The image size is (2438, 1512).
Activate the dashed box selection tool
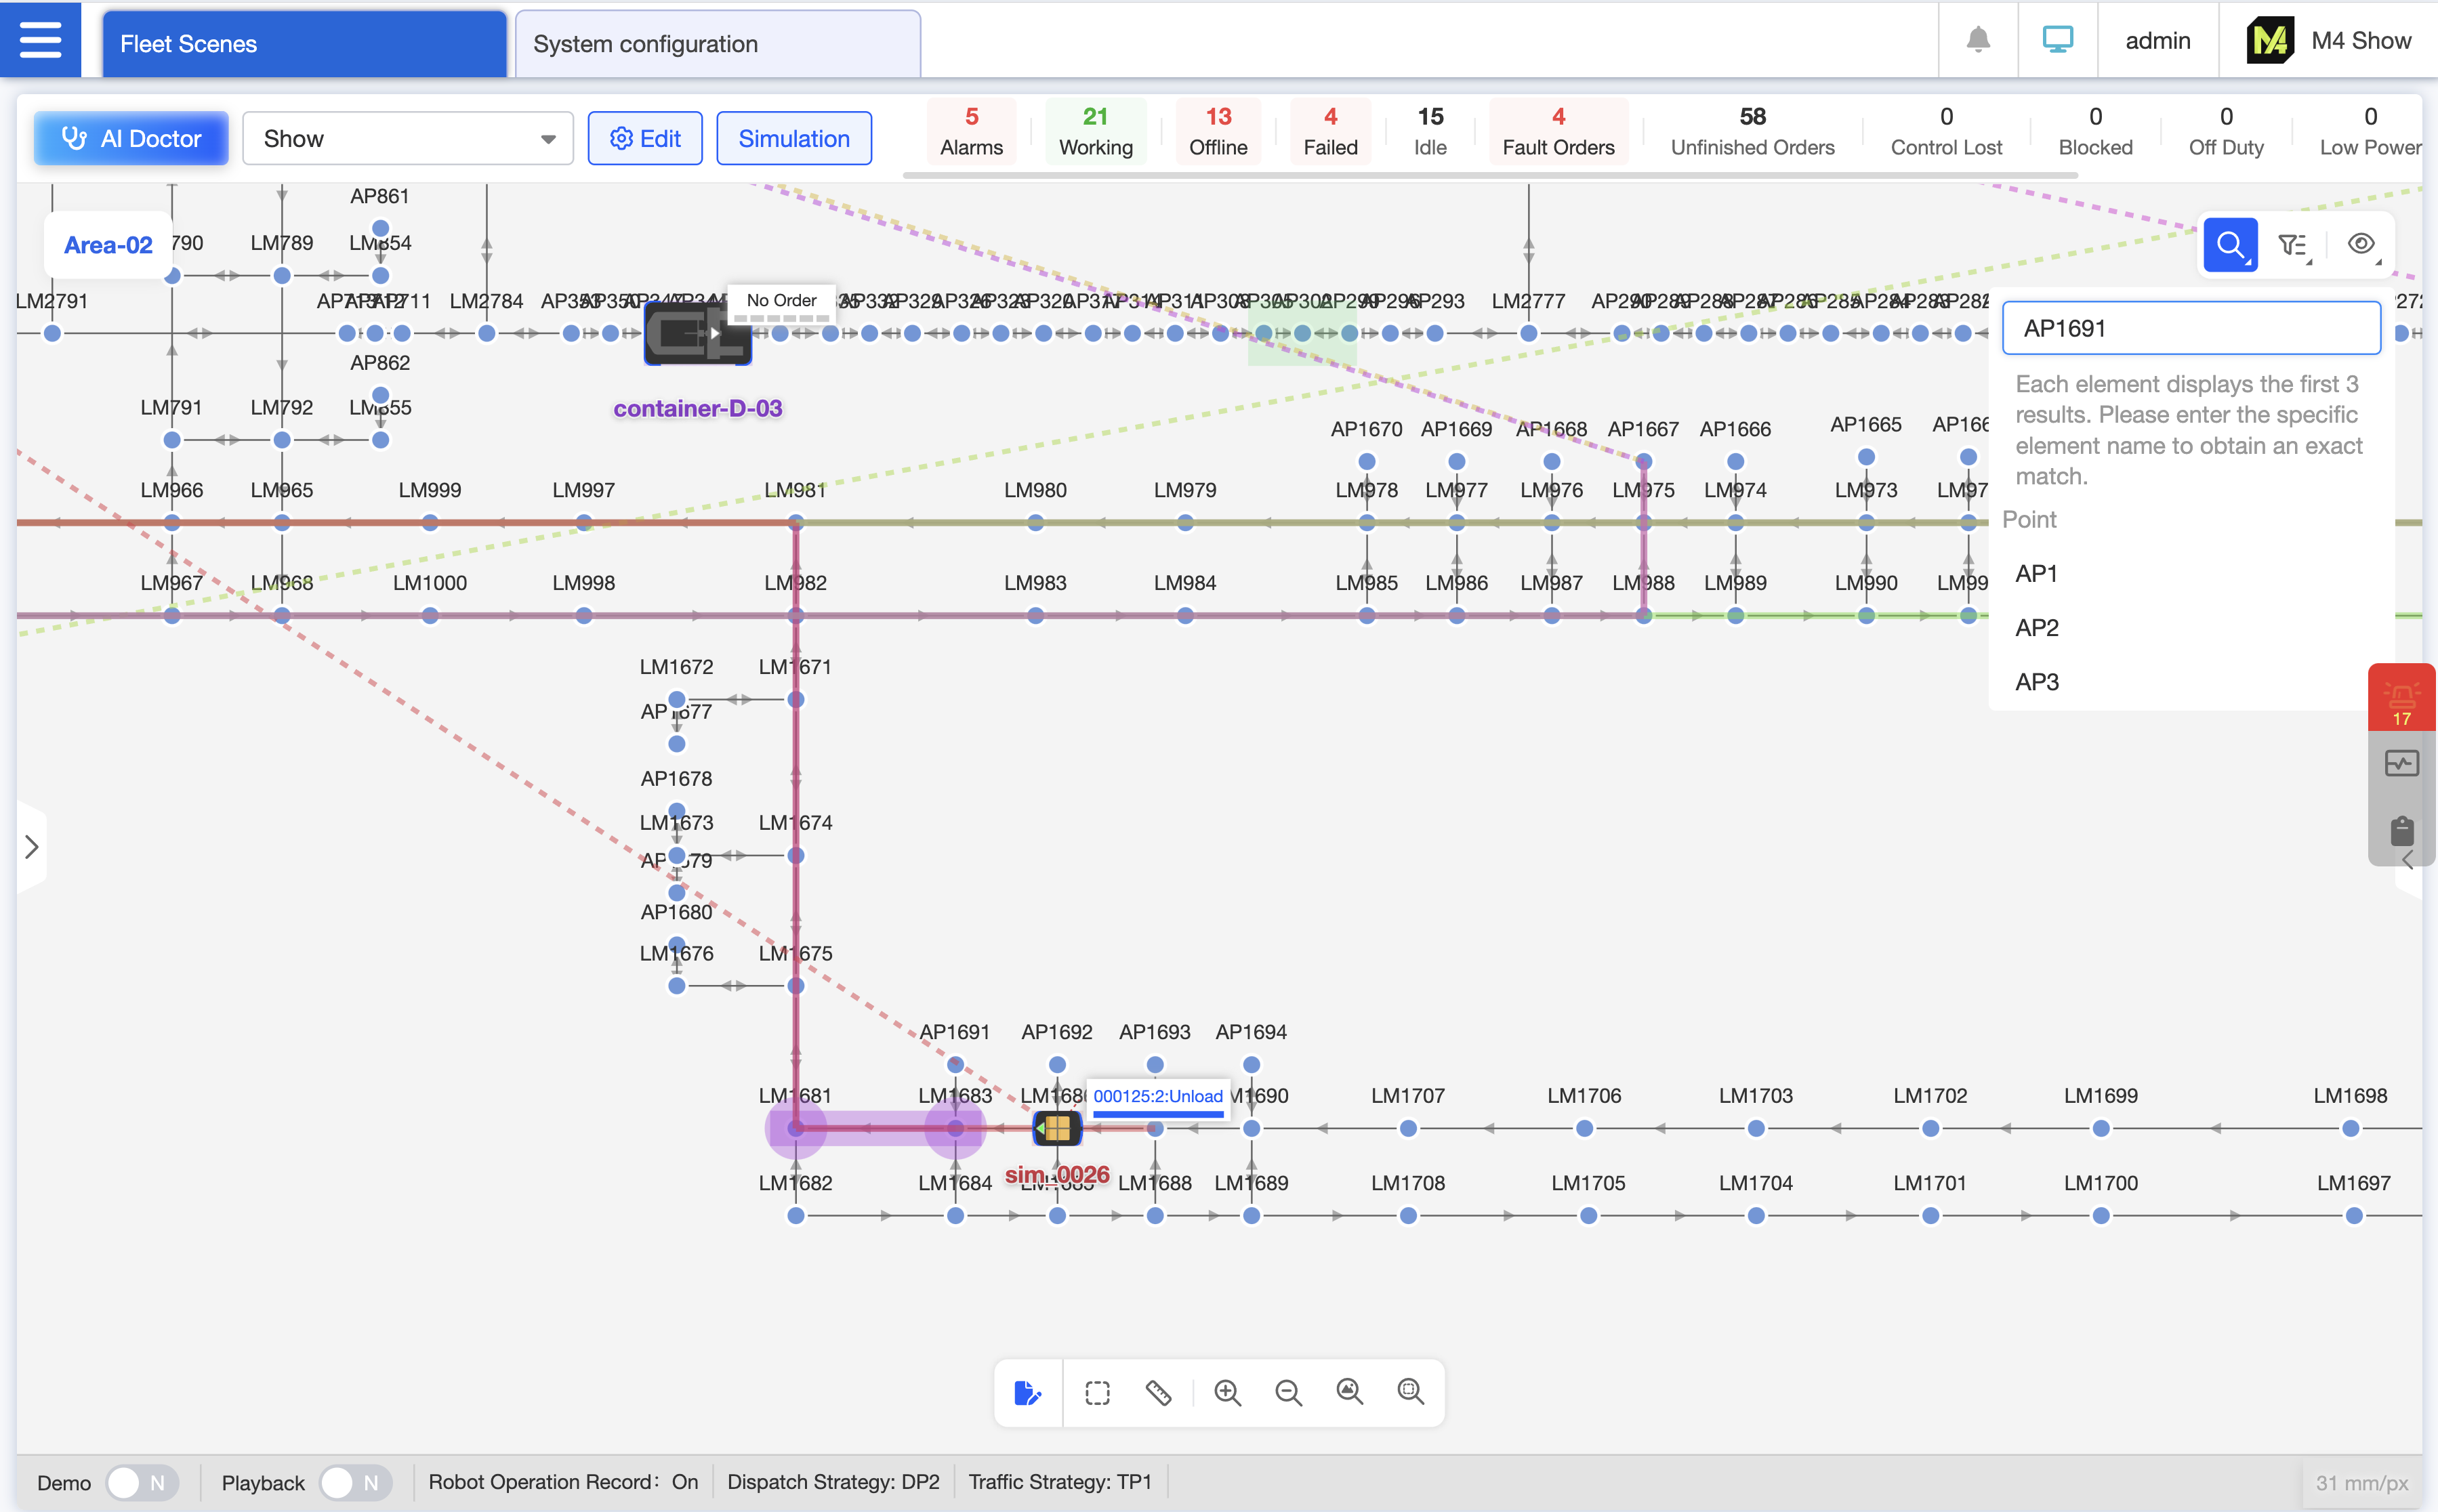tap(1097, 1392)
